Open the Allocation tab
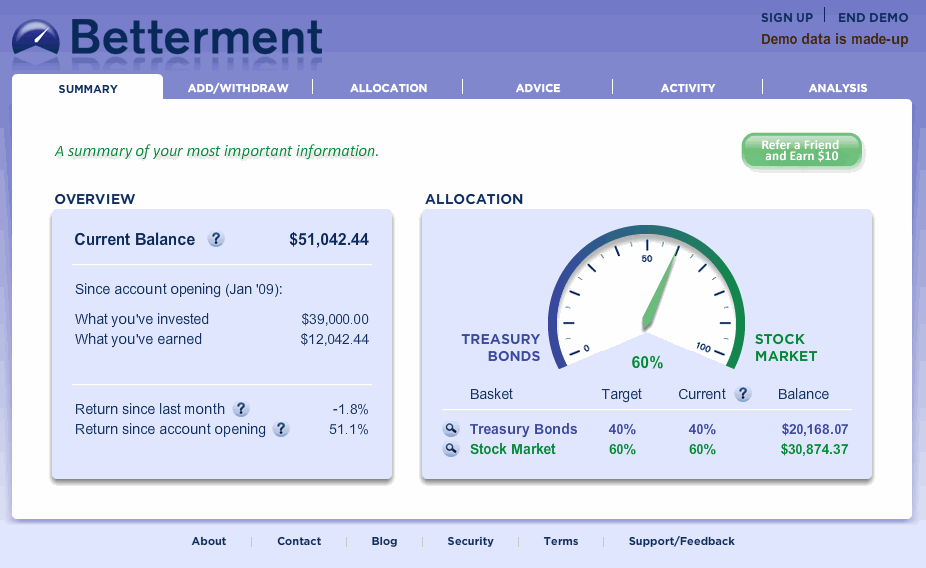Screen dimensions: 926x568 pos(389,88)
